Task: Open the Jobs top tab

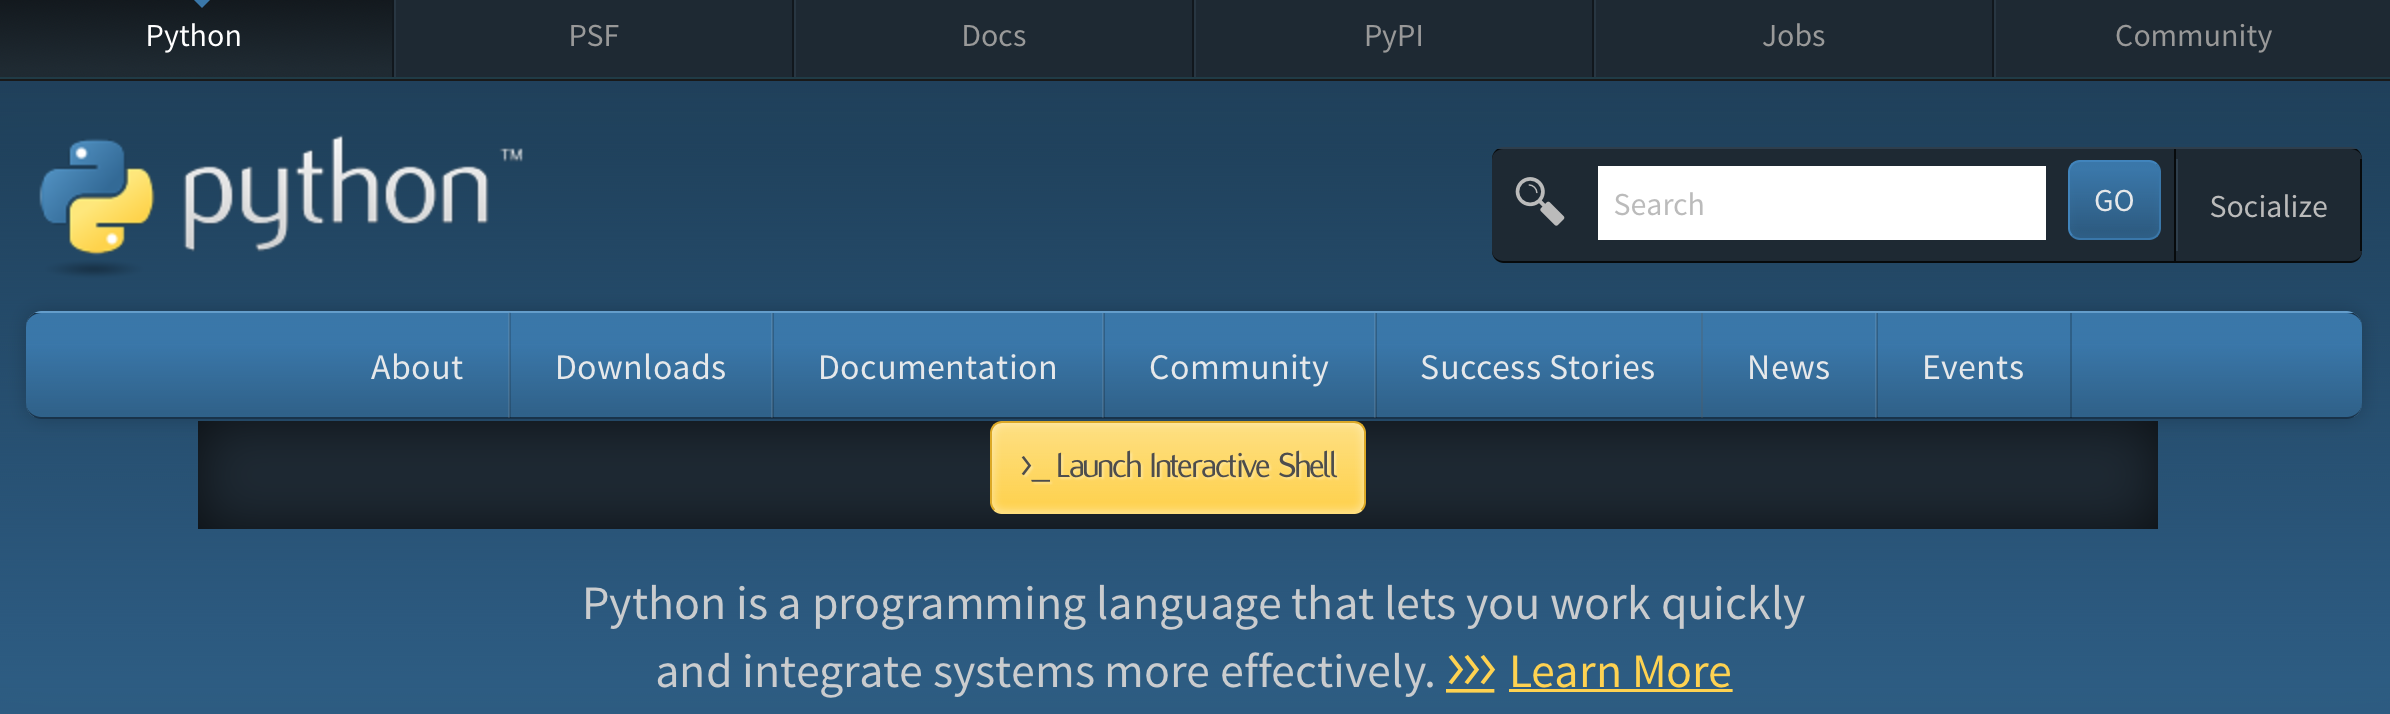Action: [x=1794, y=37]
